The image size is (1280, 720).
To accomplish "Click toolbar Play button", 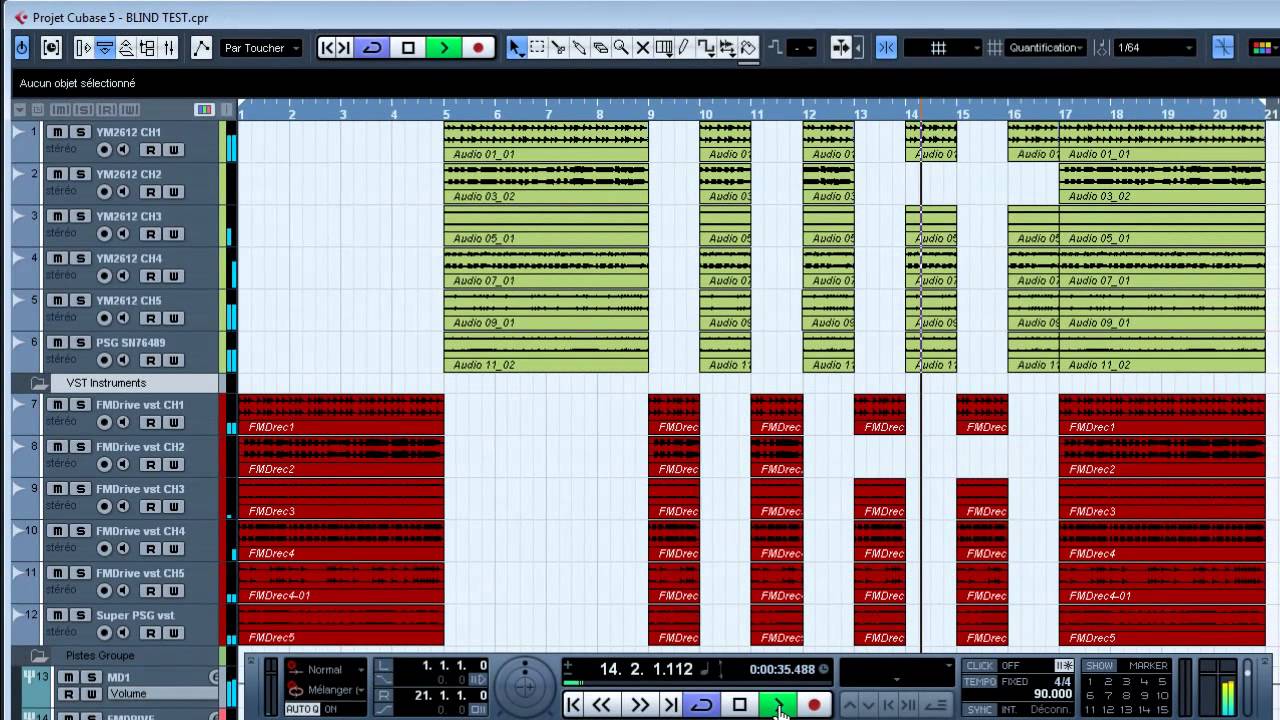I will point(444,47).
